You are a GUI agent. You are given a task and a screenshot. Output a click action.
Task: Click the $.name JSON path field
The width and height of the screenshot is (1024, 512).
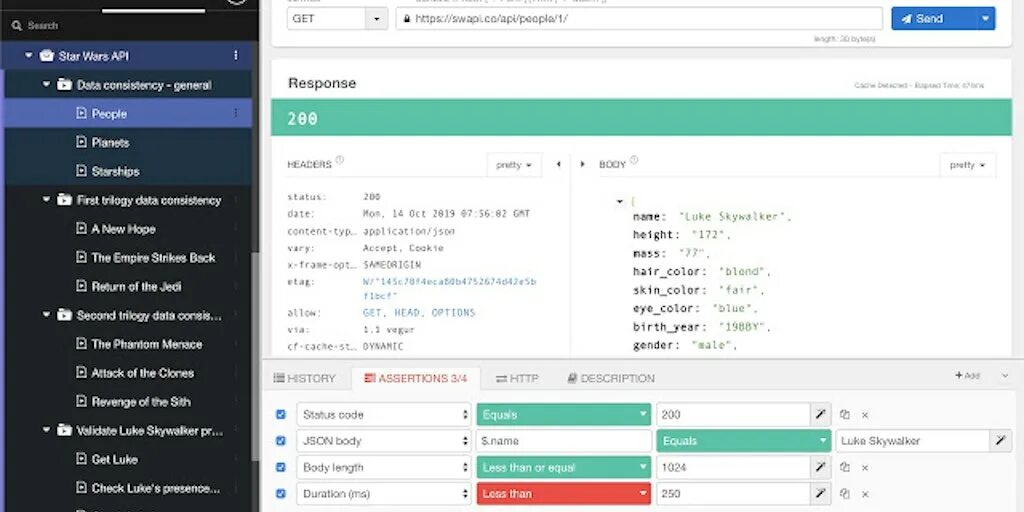[564, 441]
